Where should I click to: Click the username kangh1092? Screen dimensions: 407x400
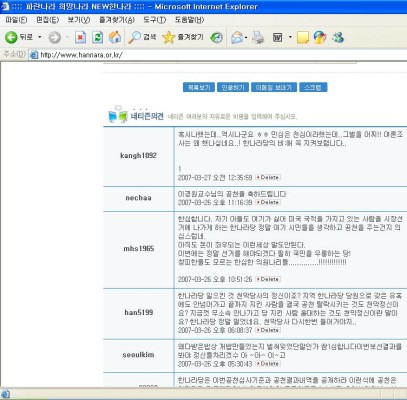138,156
